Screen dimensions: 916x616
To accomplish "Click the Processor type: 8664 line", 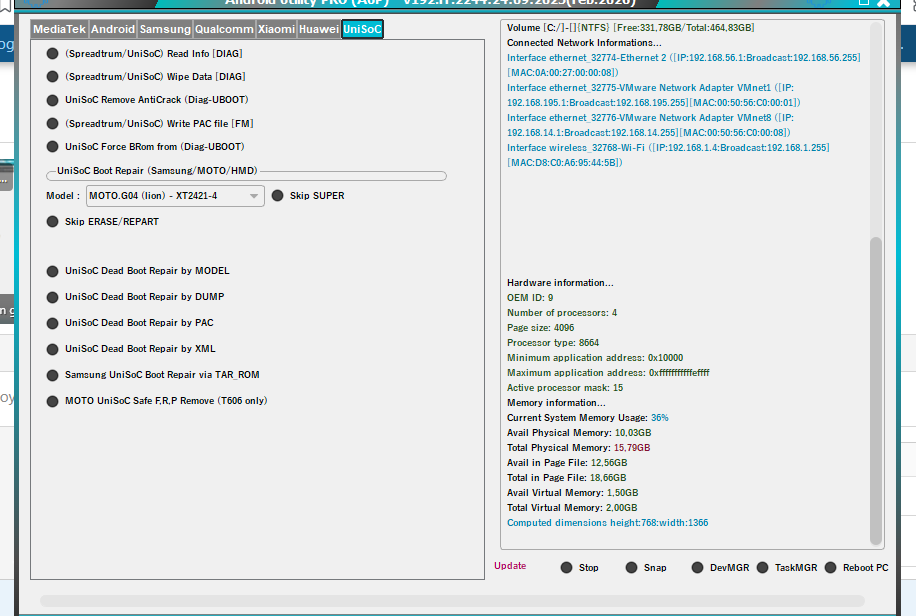I will click(x=553, y=343).
